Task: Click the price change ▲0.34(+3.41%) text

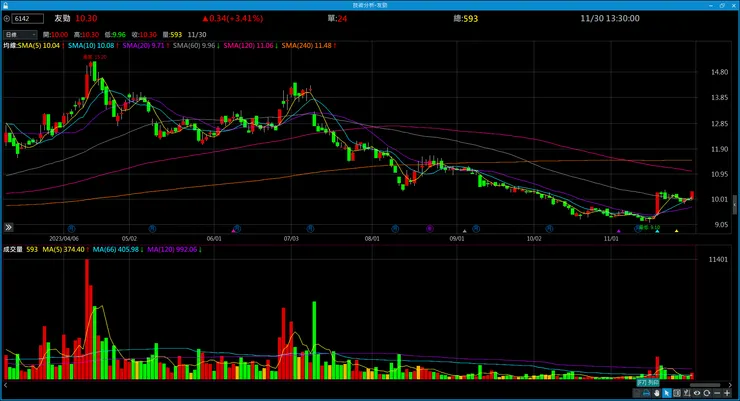Action: click(x=233, y=19)
